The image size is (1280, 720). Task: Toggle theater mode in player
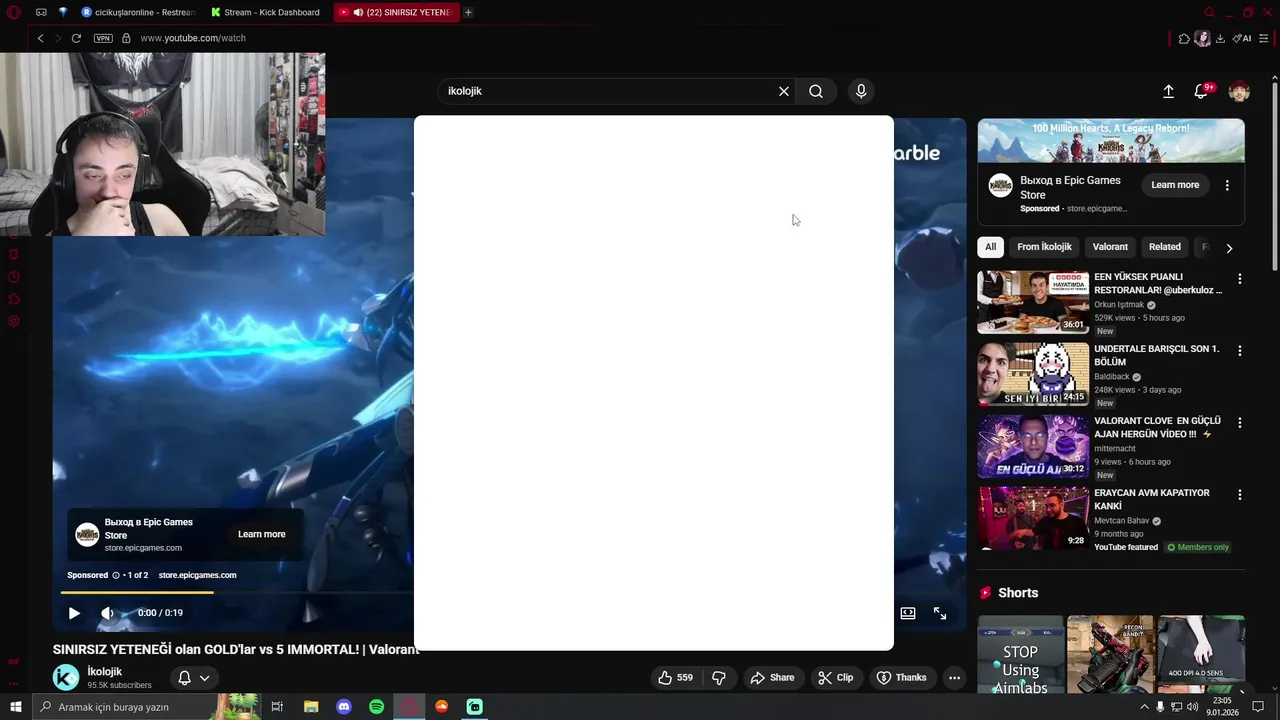pyautogui.click(x=908, y=613)
